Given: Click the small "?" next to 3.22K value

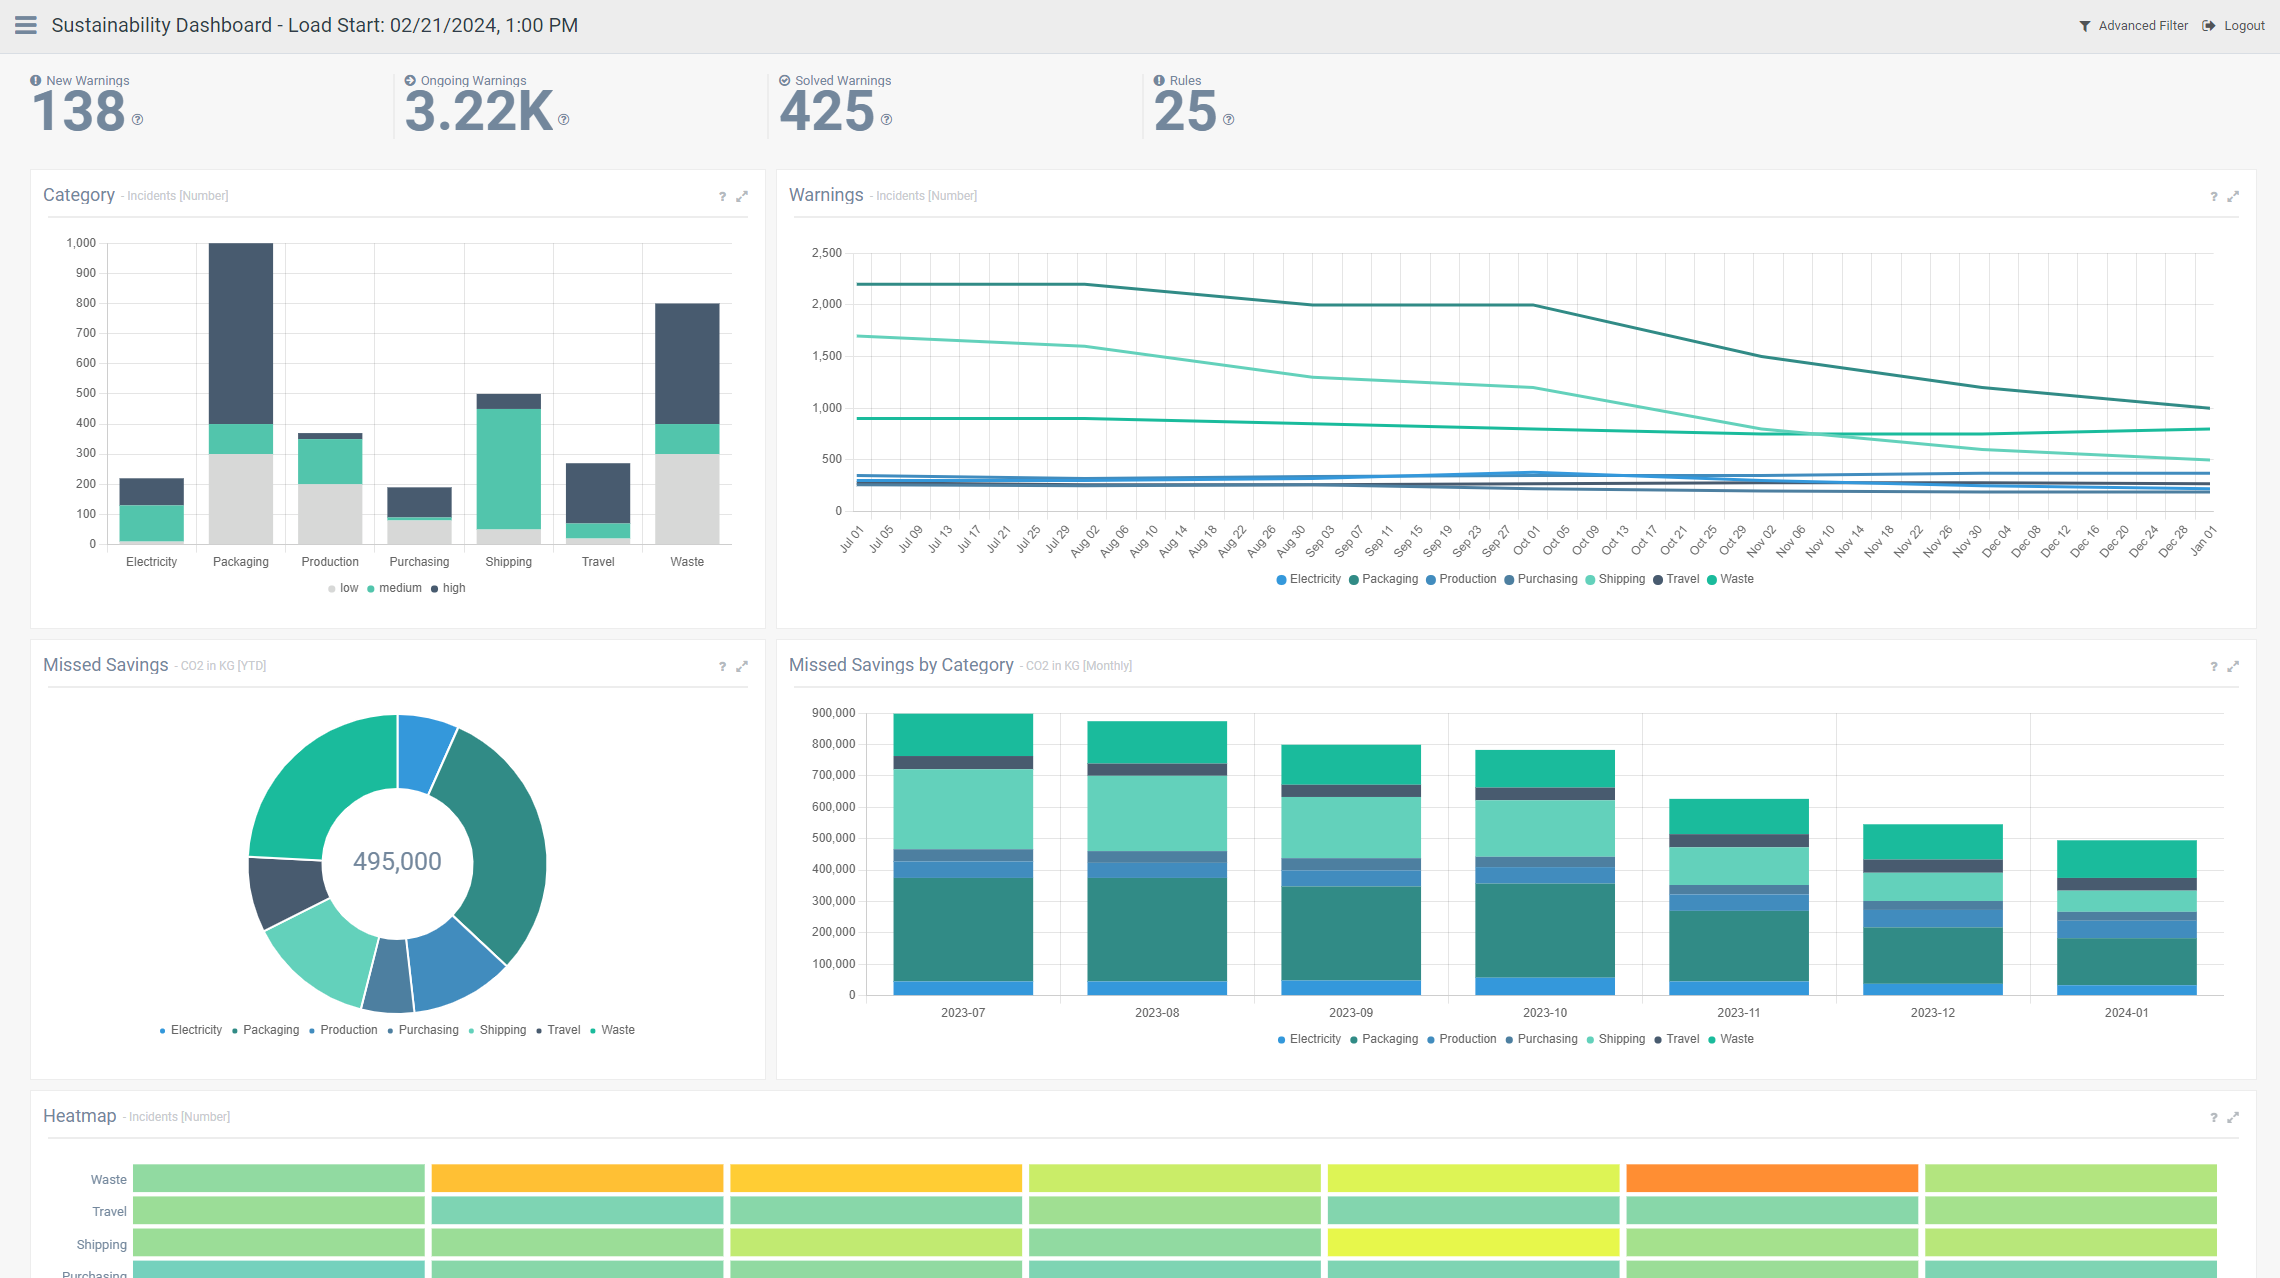Looking at the screenshot, I should tap(563, 118).
